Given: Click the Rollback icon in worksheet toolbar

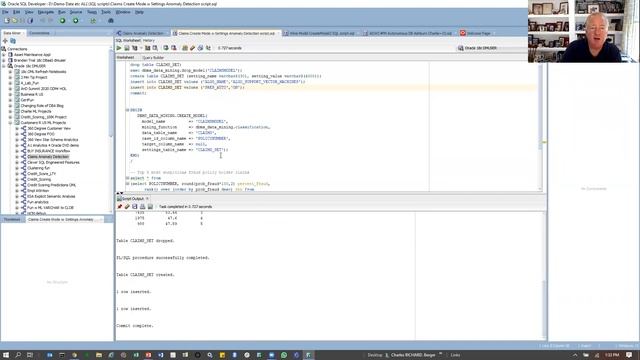Looking at the screenshot, I should click(173, 48).
